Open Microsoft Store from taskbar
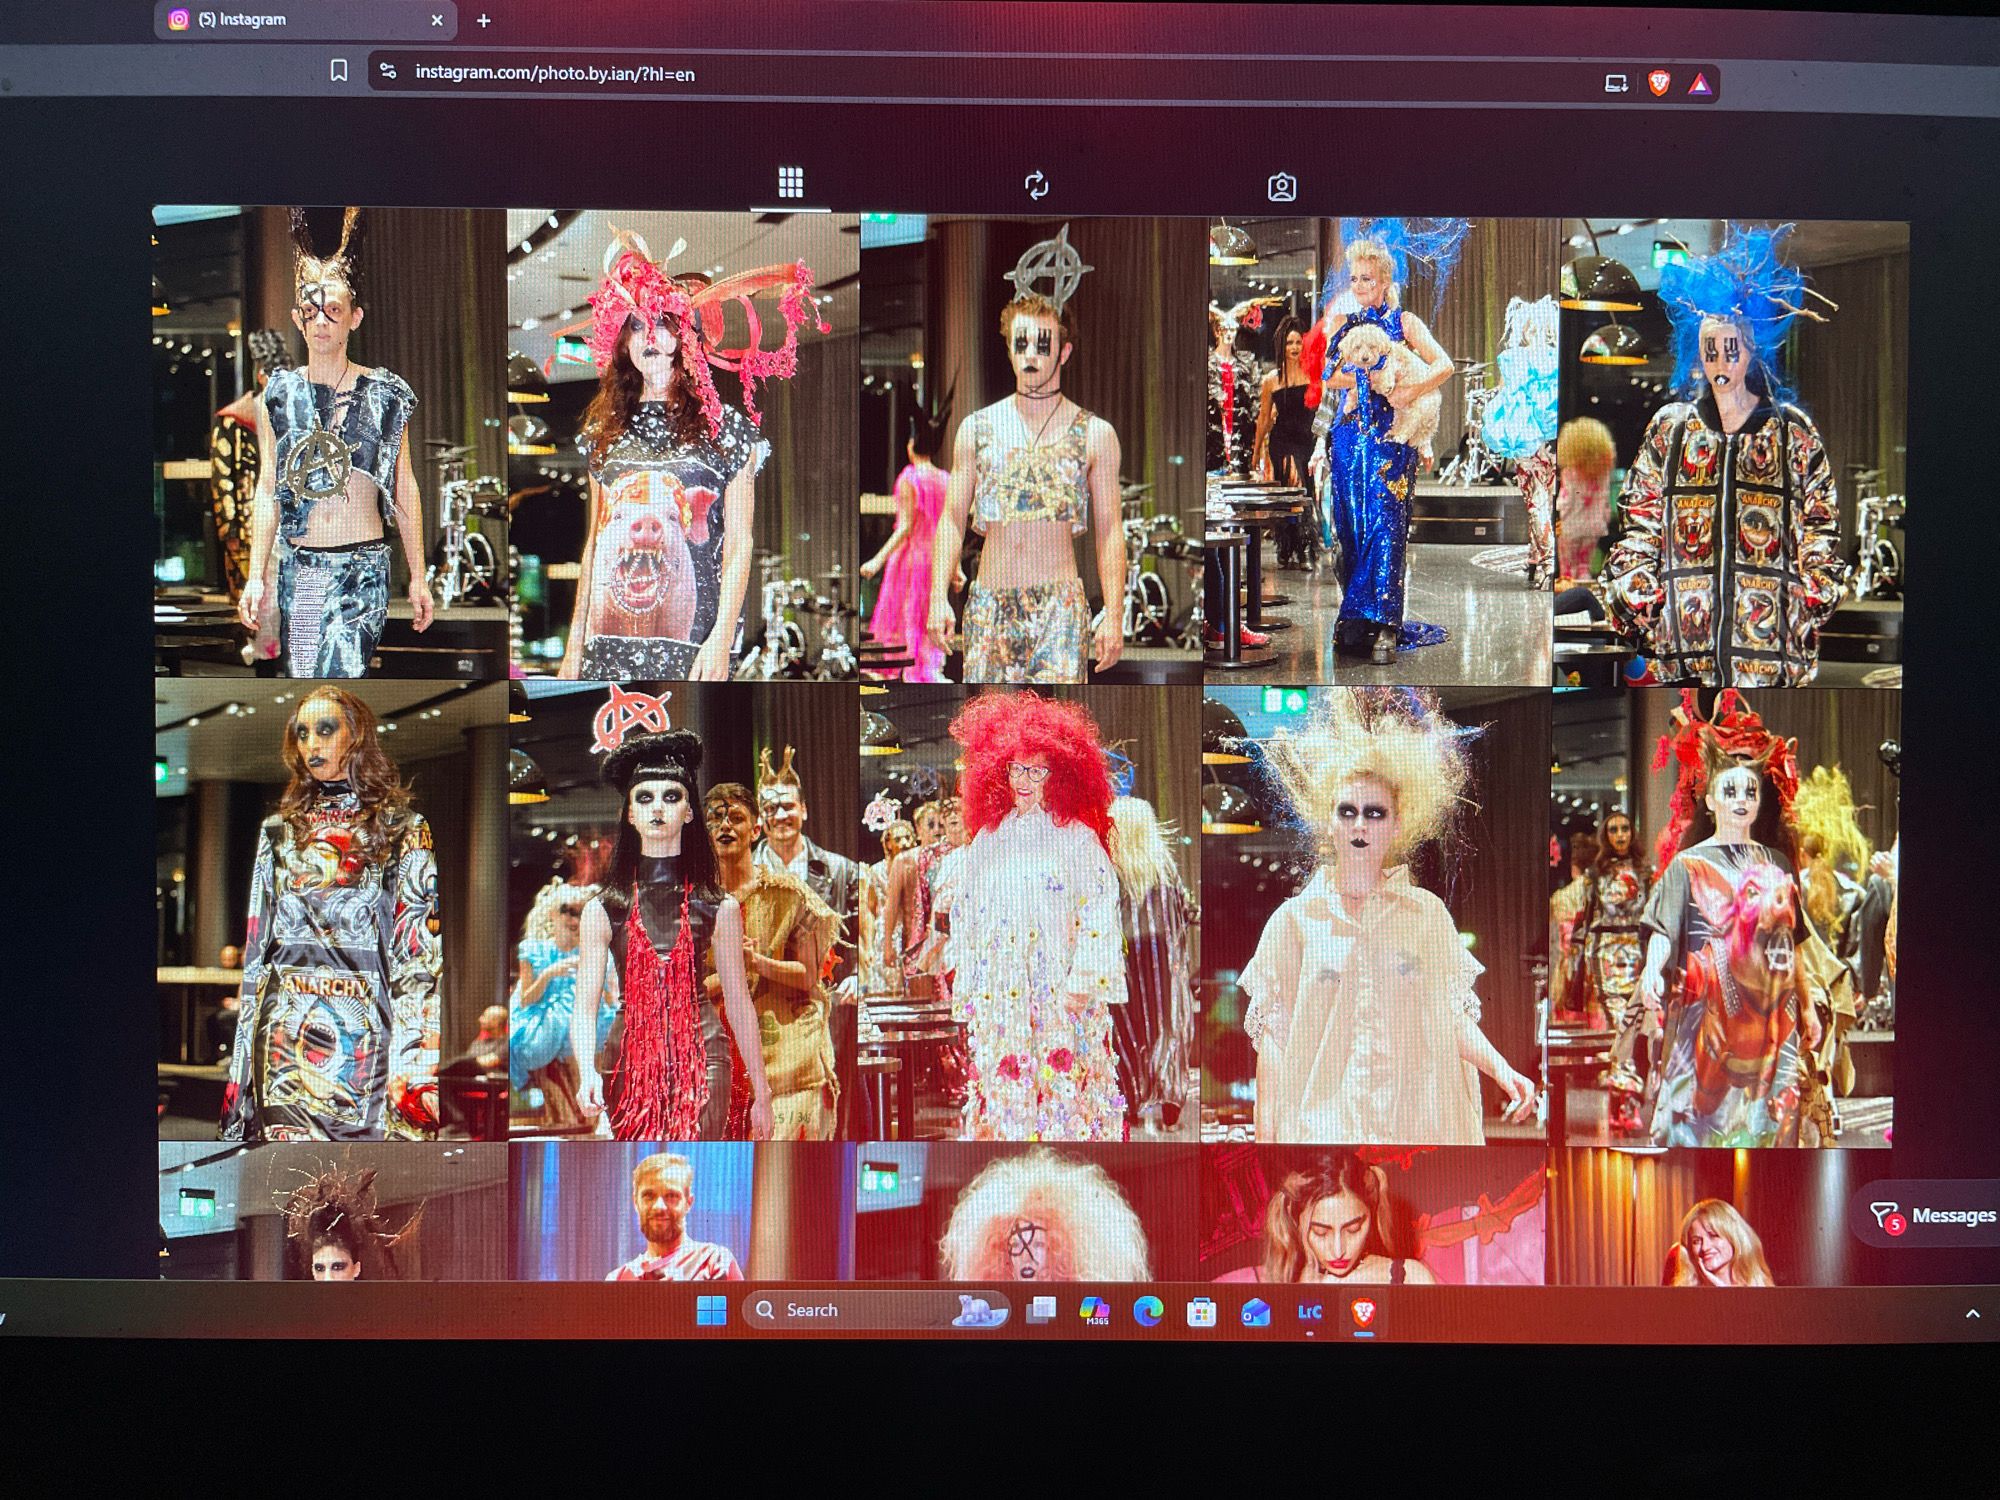The height and width of the screenshot is (1500, 2000). [1201, 1312]
